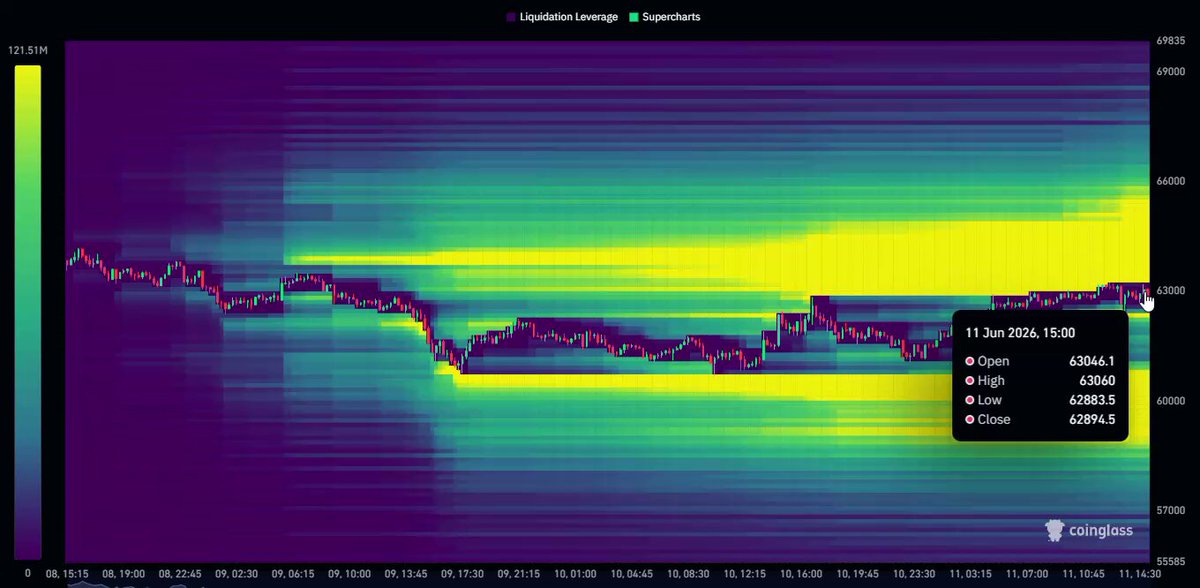The width and height of the screenshot is (1200, 588).
Task: Click the Close value 62894.5 in tooltip
Action: click(x=1092, y=420)
